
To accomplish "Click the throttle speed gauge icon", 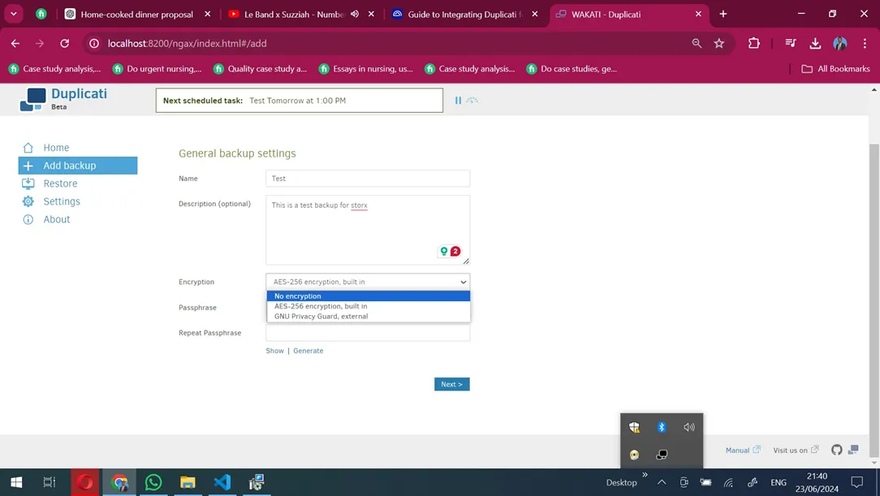I will point(472,100).
